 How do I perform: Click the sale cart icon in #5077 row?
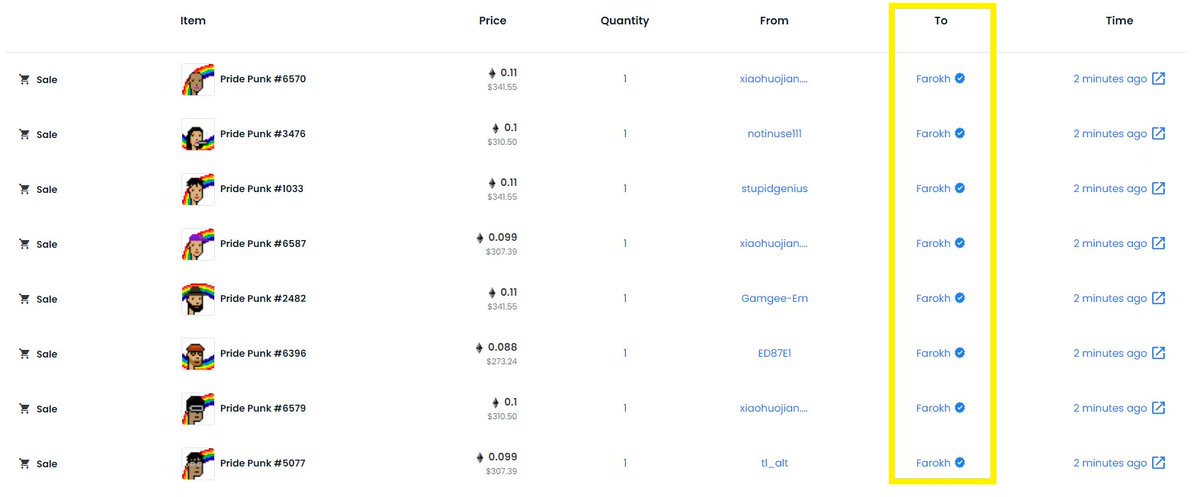(24, 465)
